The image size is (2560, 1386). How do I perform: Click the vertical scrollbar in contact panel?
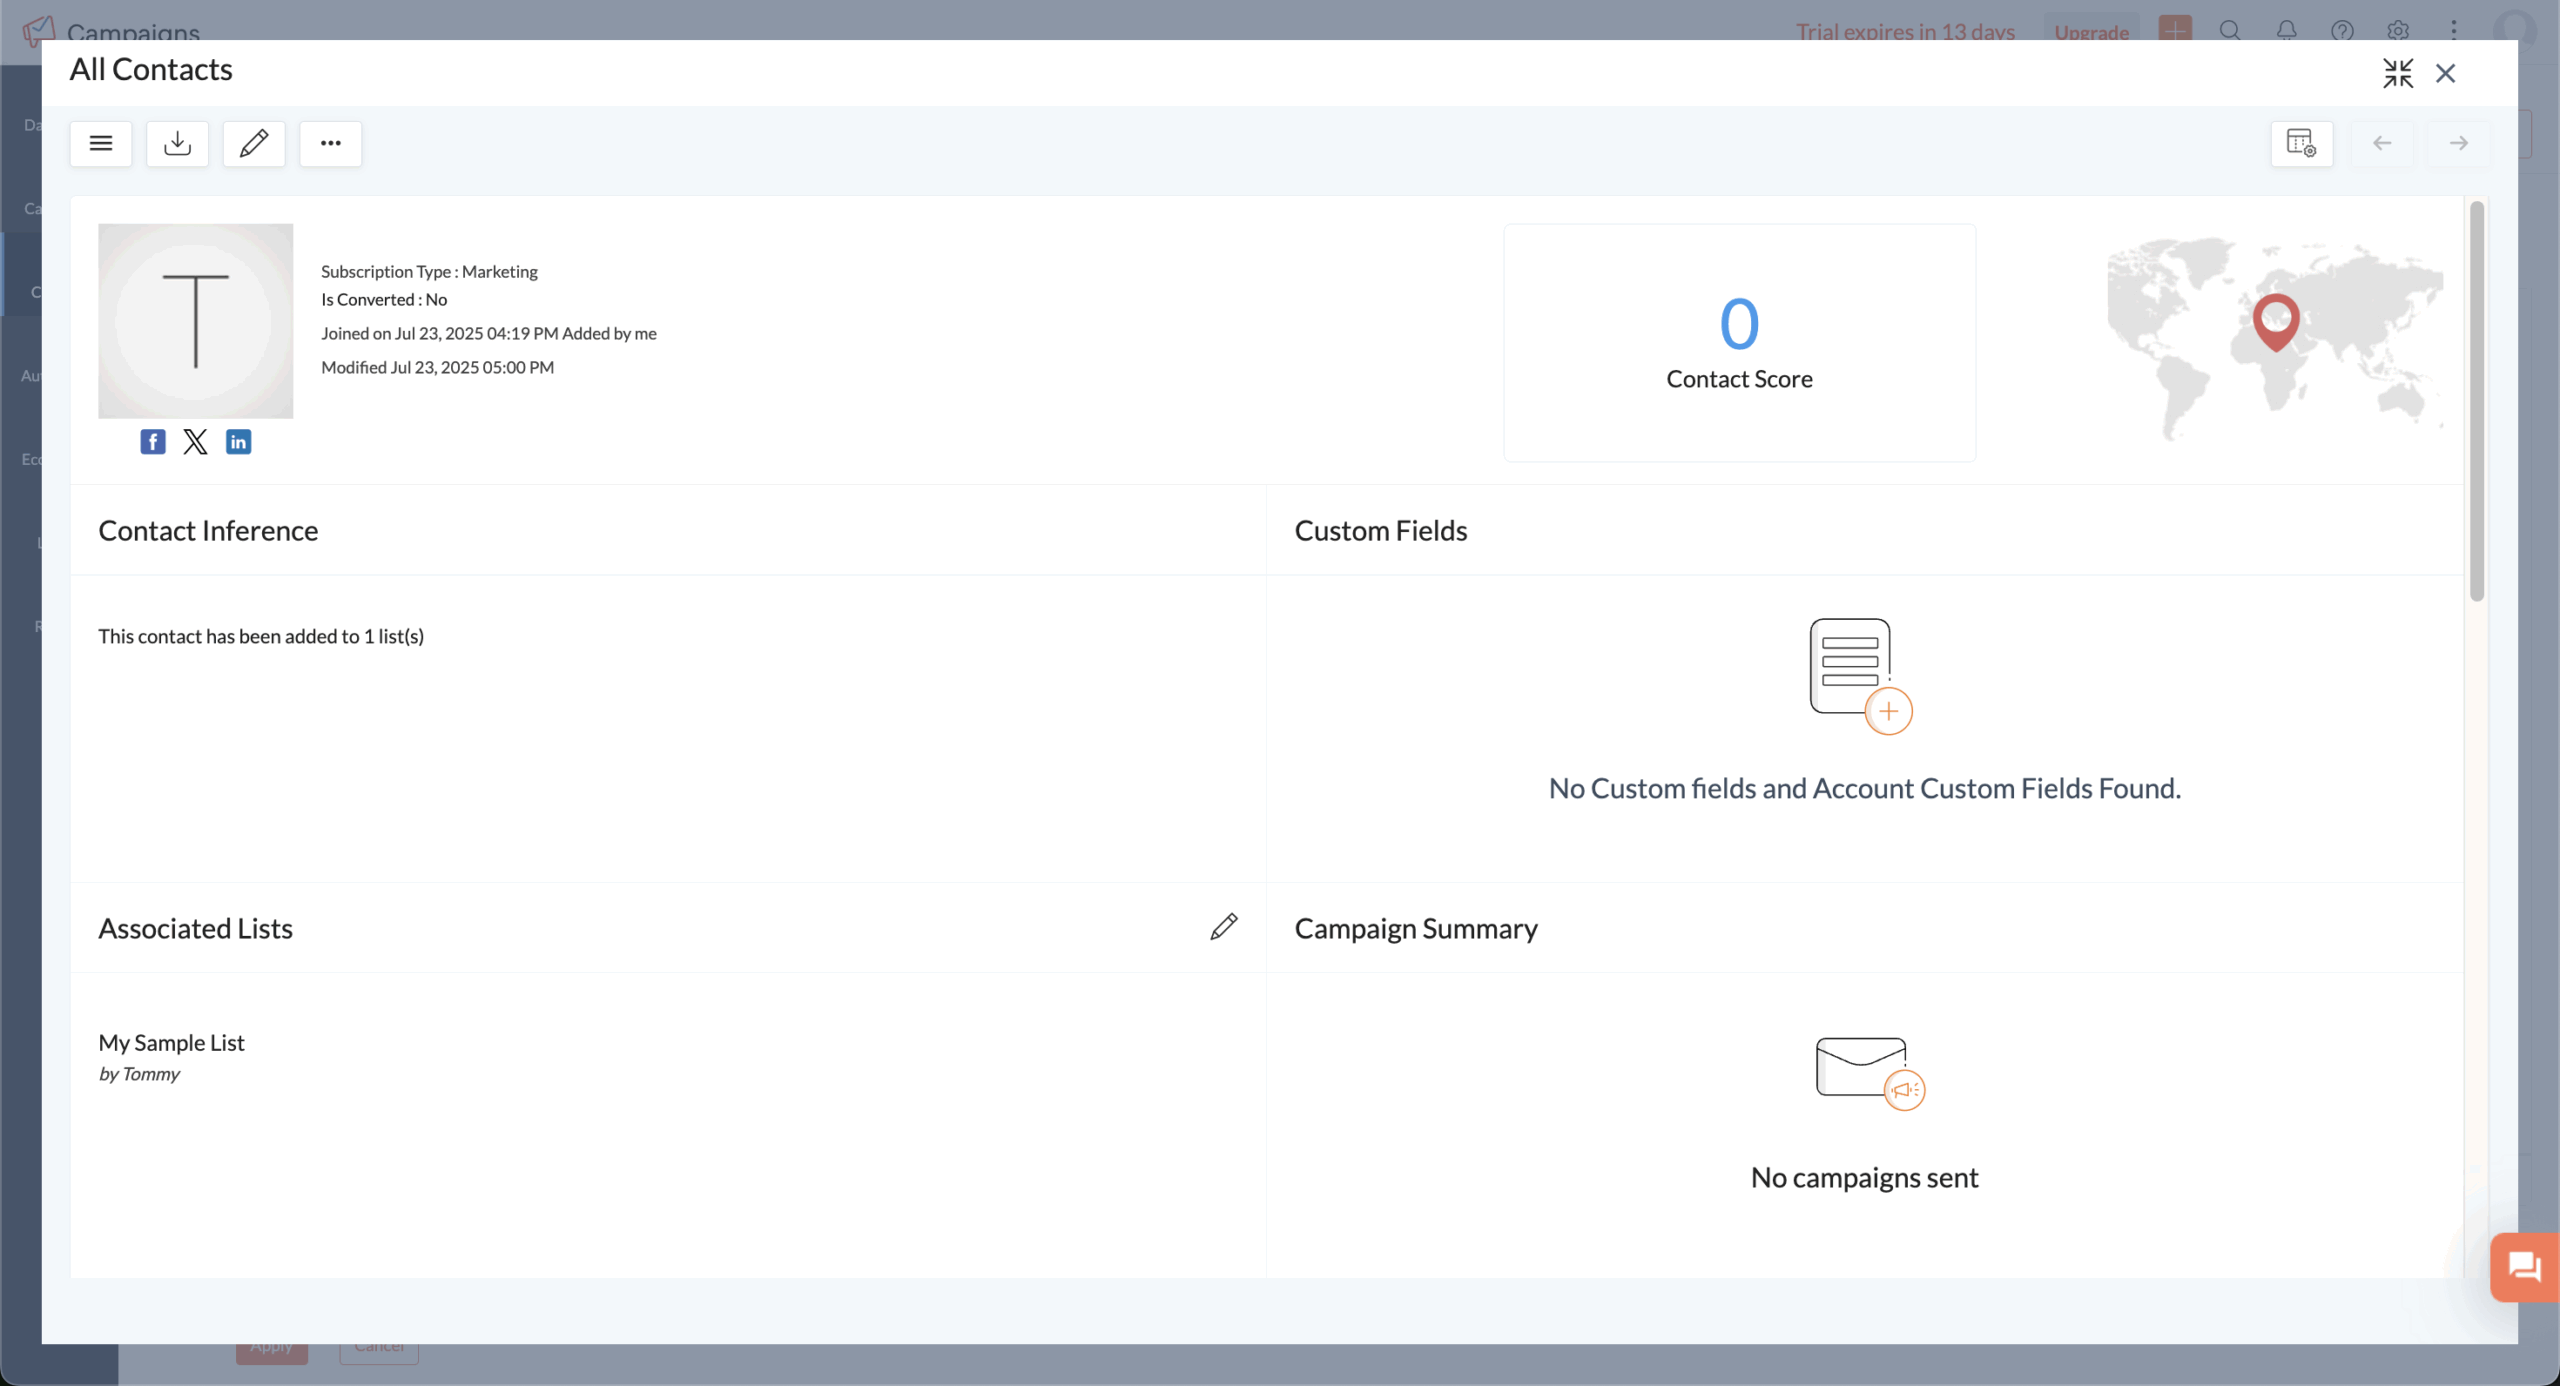(2476, 402)
